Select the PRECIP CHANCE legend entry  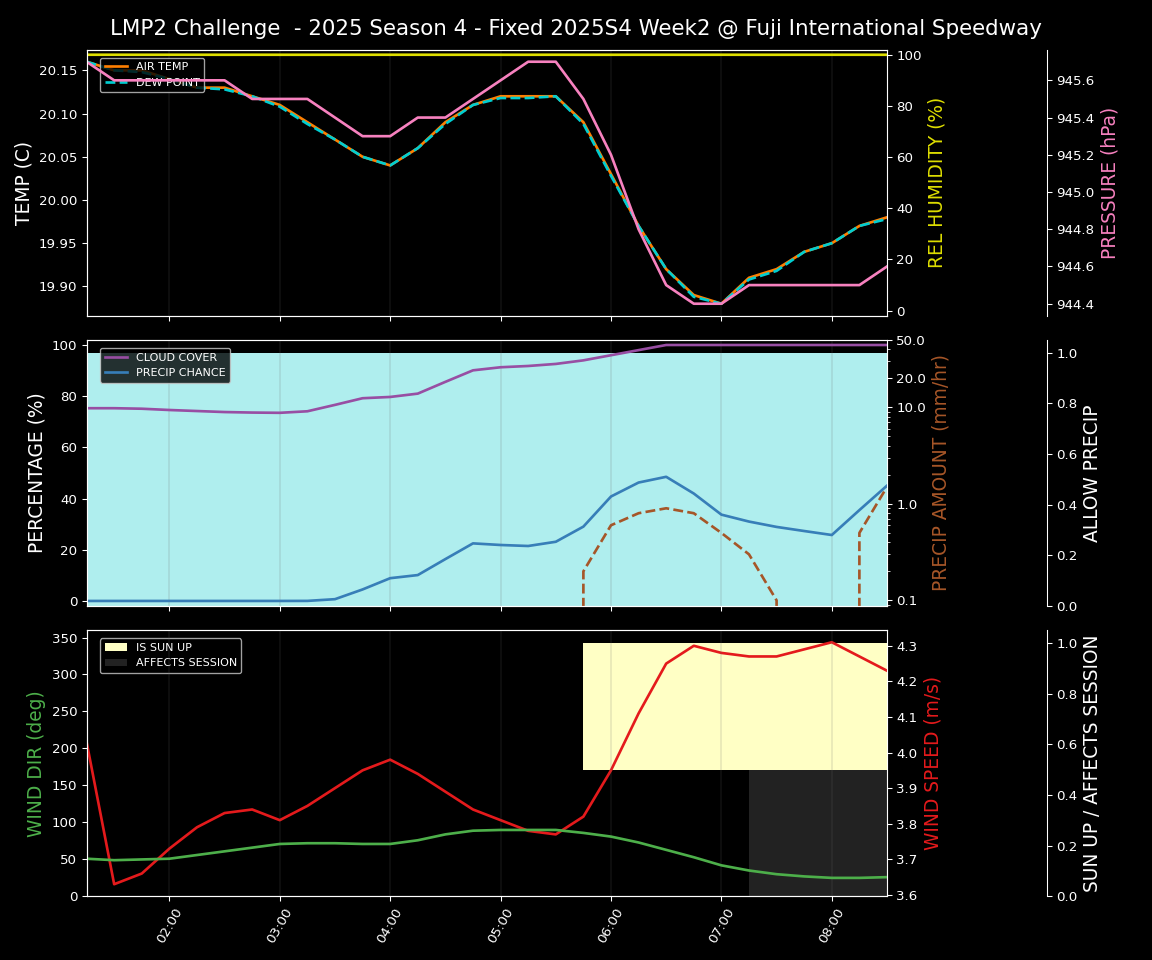pos(181,374)
